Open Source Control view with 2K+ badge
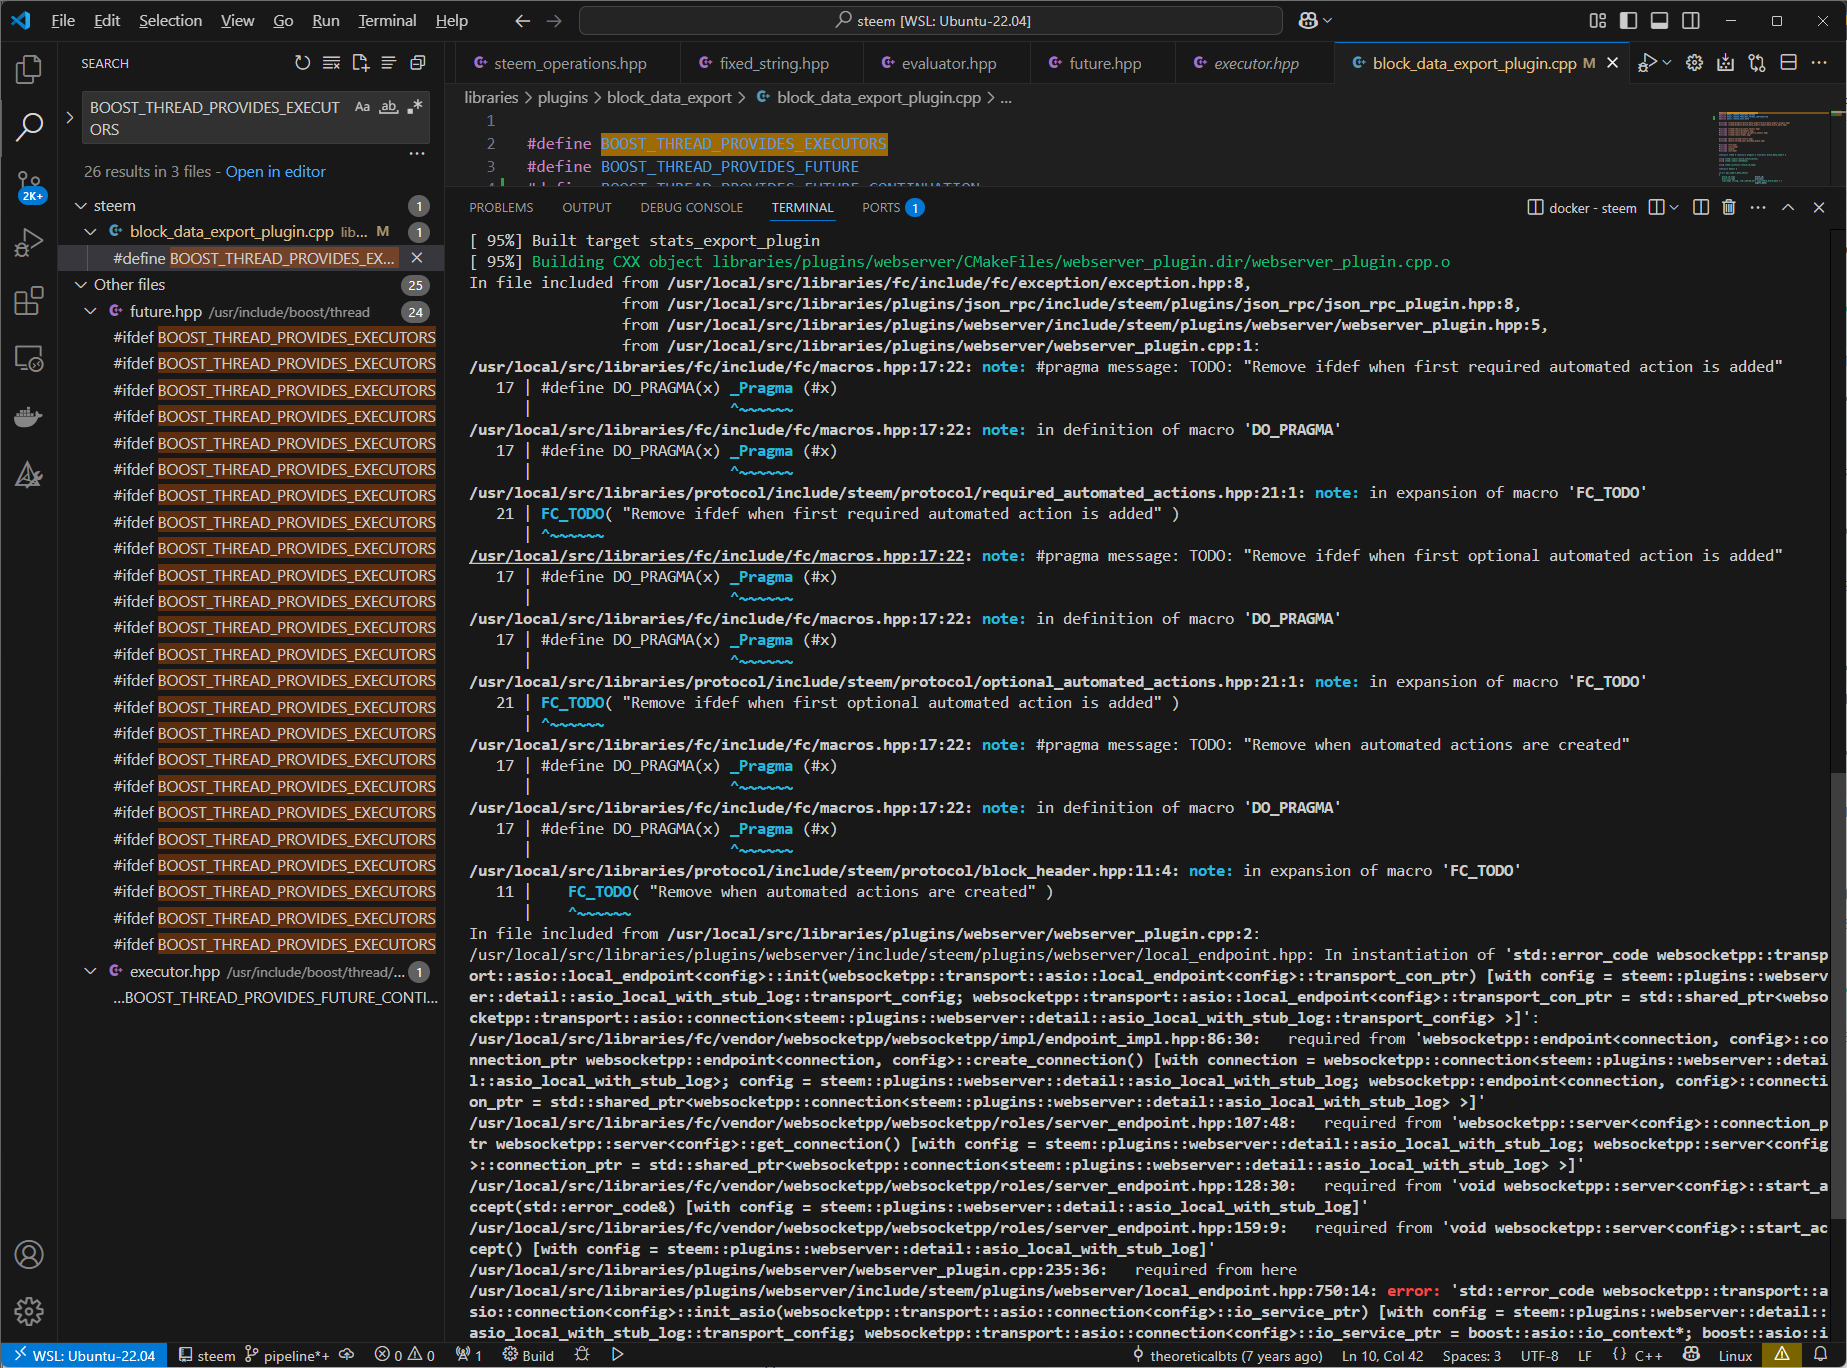 [x=29, y=186]
